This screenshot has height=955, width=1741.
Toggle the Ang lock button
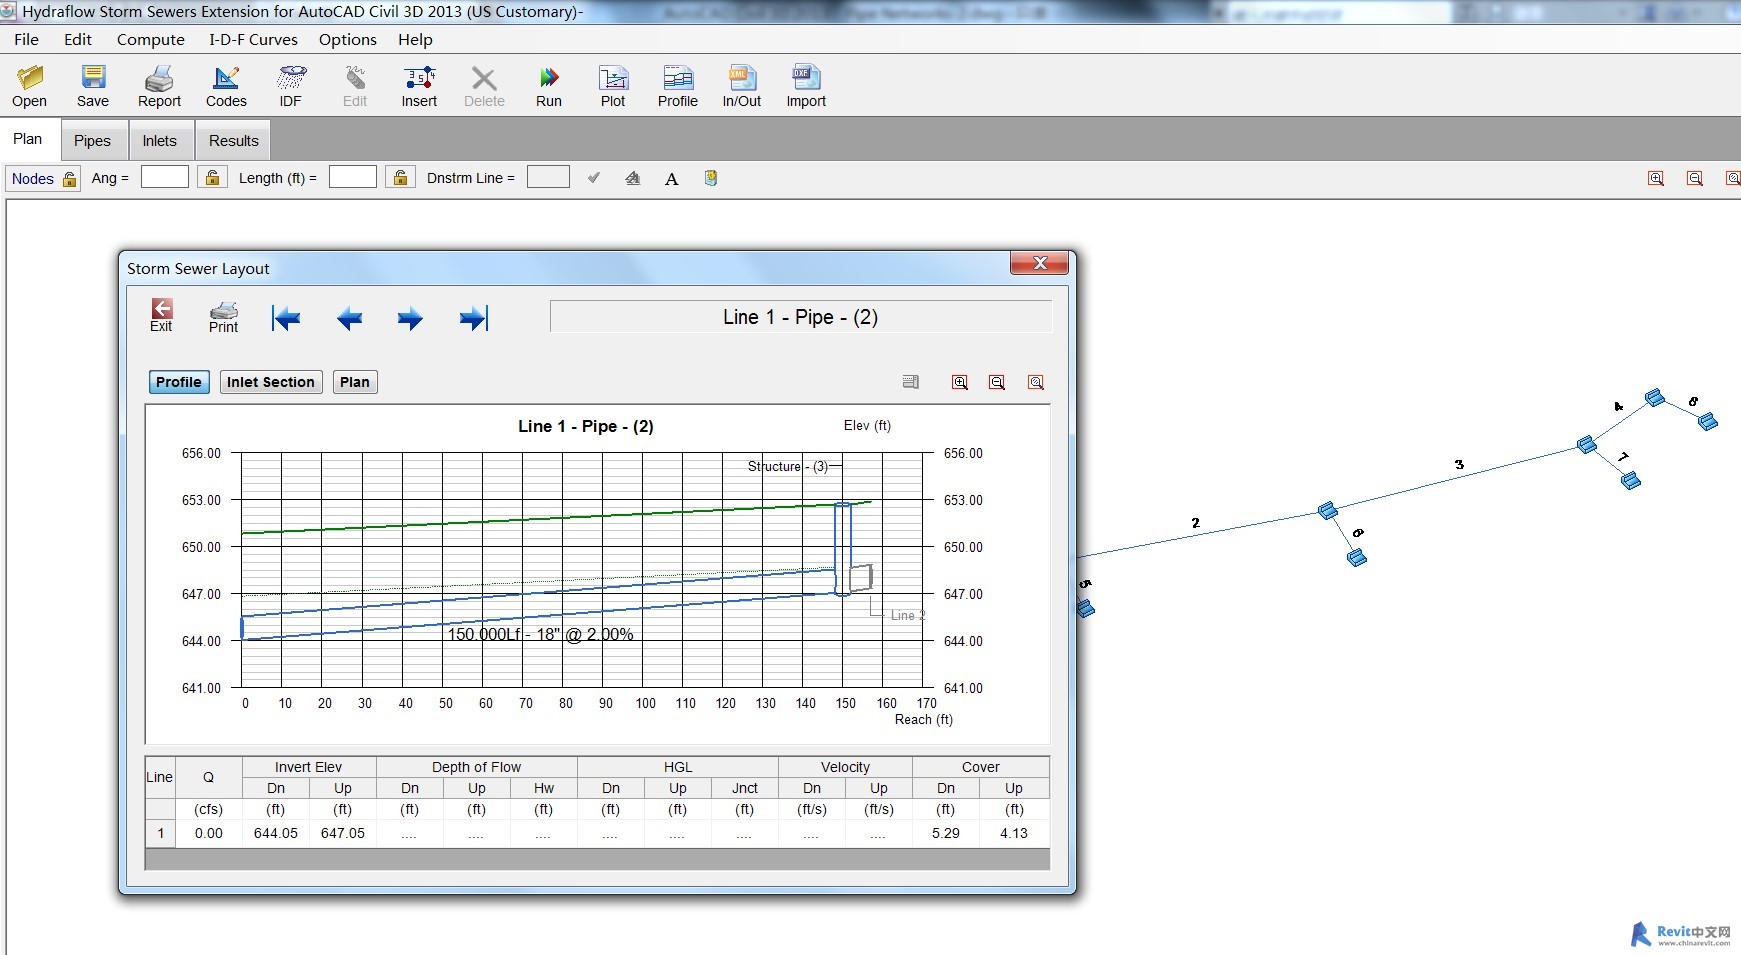click(x=212, y=177)
